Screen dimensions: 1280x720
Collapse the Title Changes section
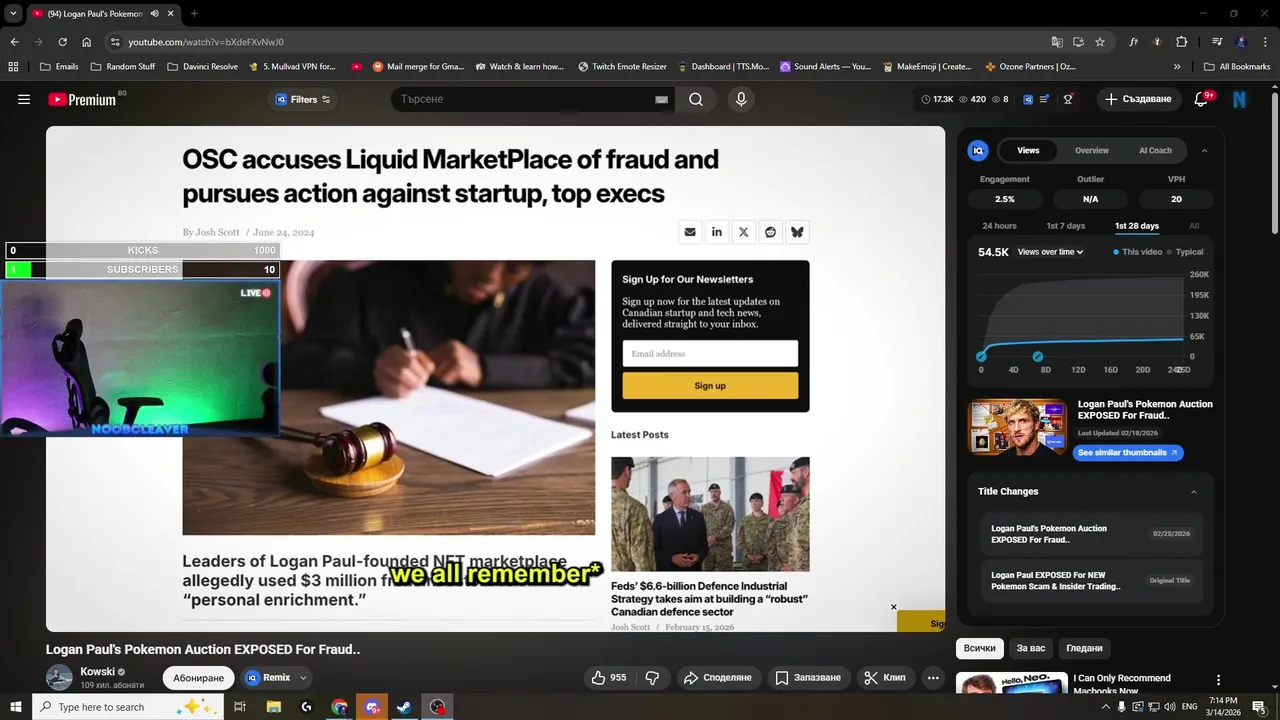pyautogui.click(x=1194, y=492)
